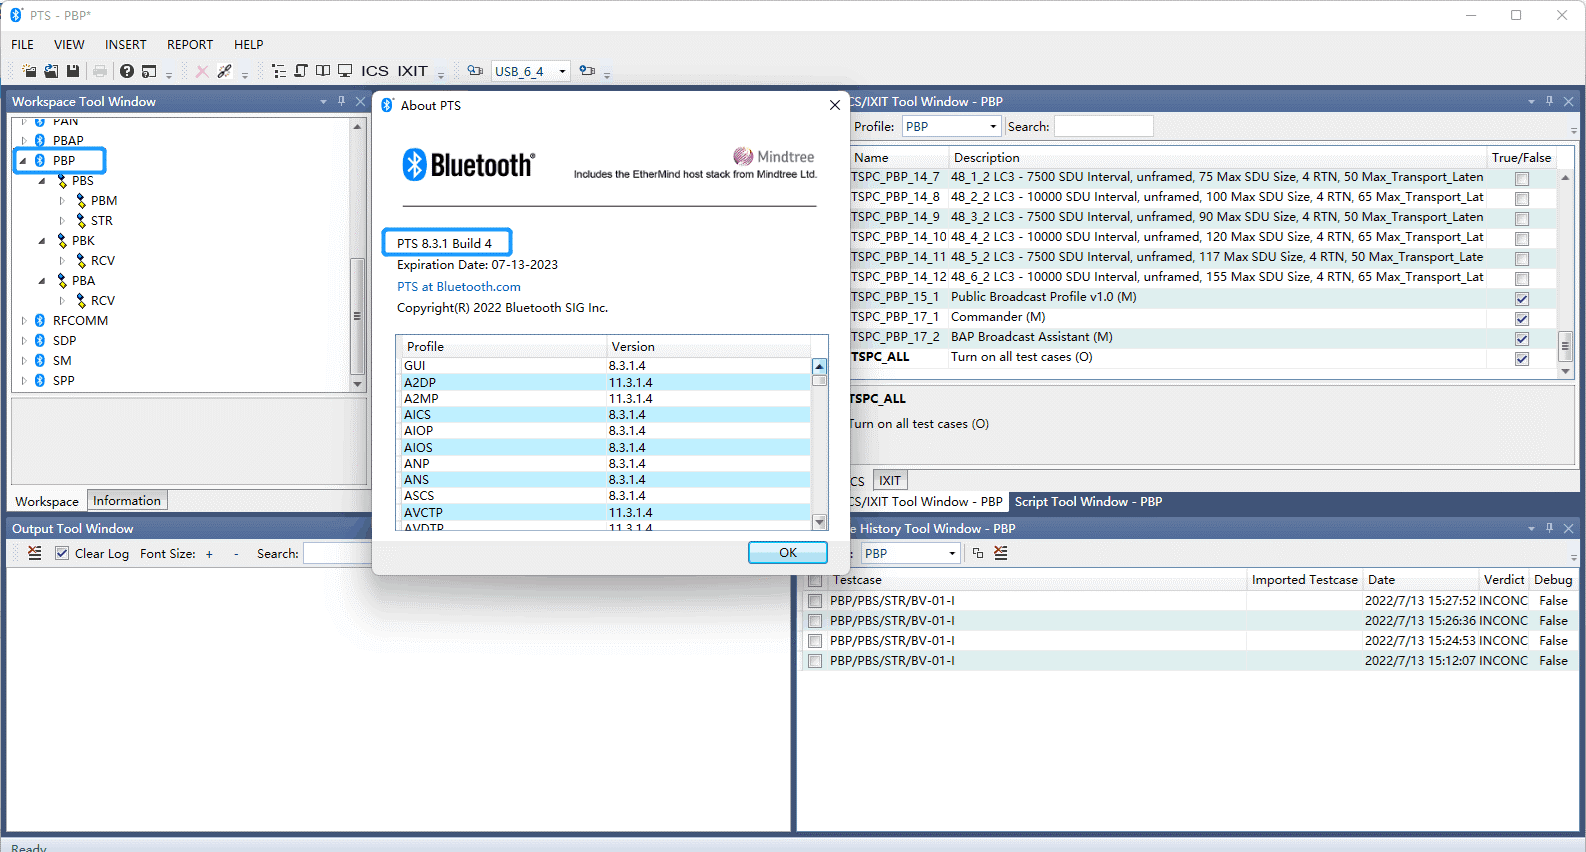Uncheck TSPC_PBP_15_1 Public Broadcast Profile
The width and height of the screenshot is (1586, 852).
pos(1522,299)
